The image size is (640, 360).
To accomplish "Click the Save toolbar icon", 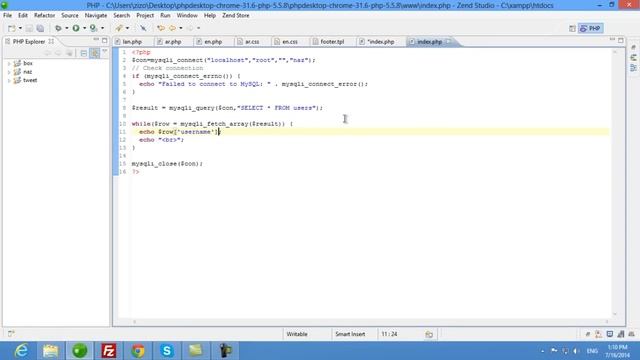I will tap(29, 28).
